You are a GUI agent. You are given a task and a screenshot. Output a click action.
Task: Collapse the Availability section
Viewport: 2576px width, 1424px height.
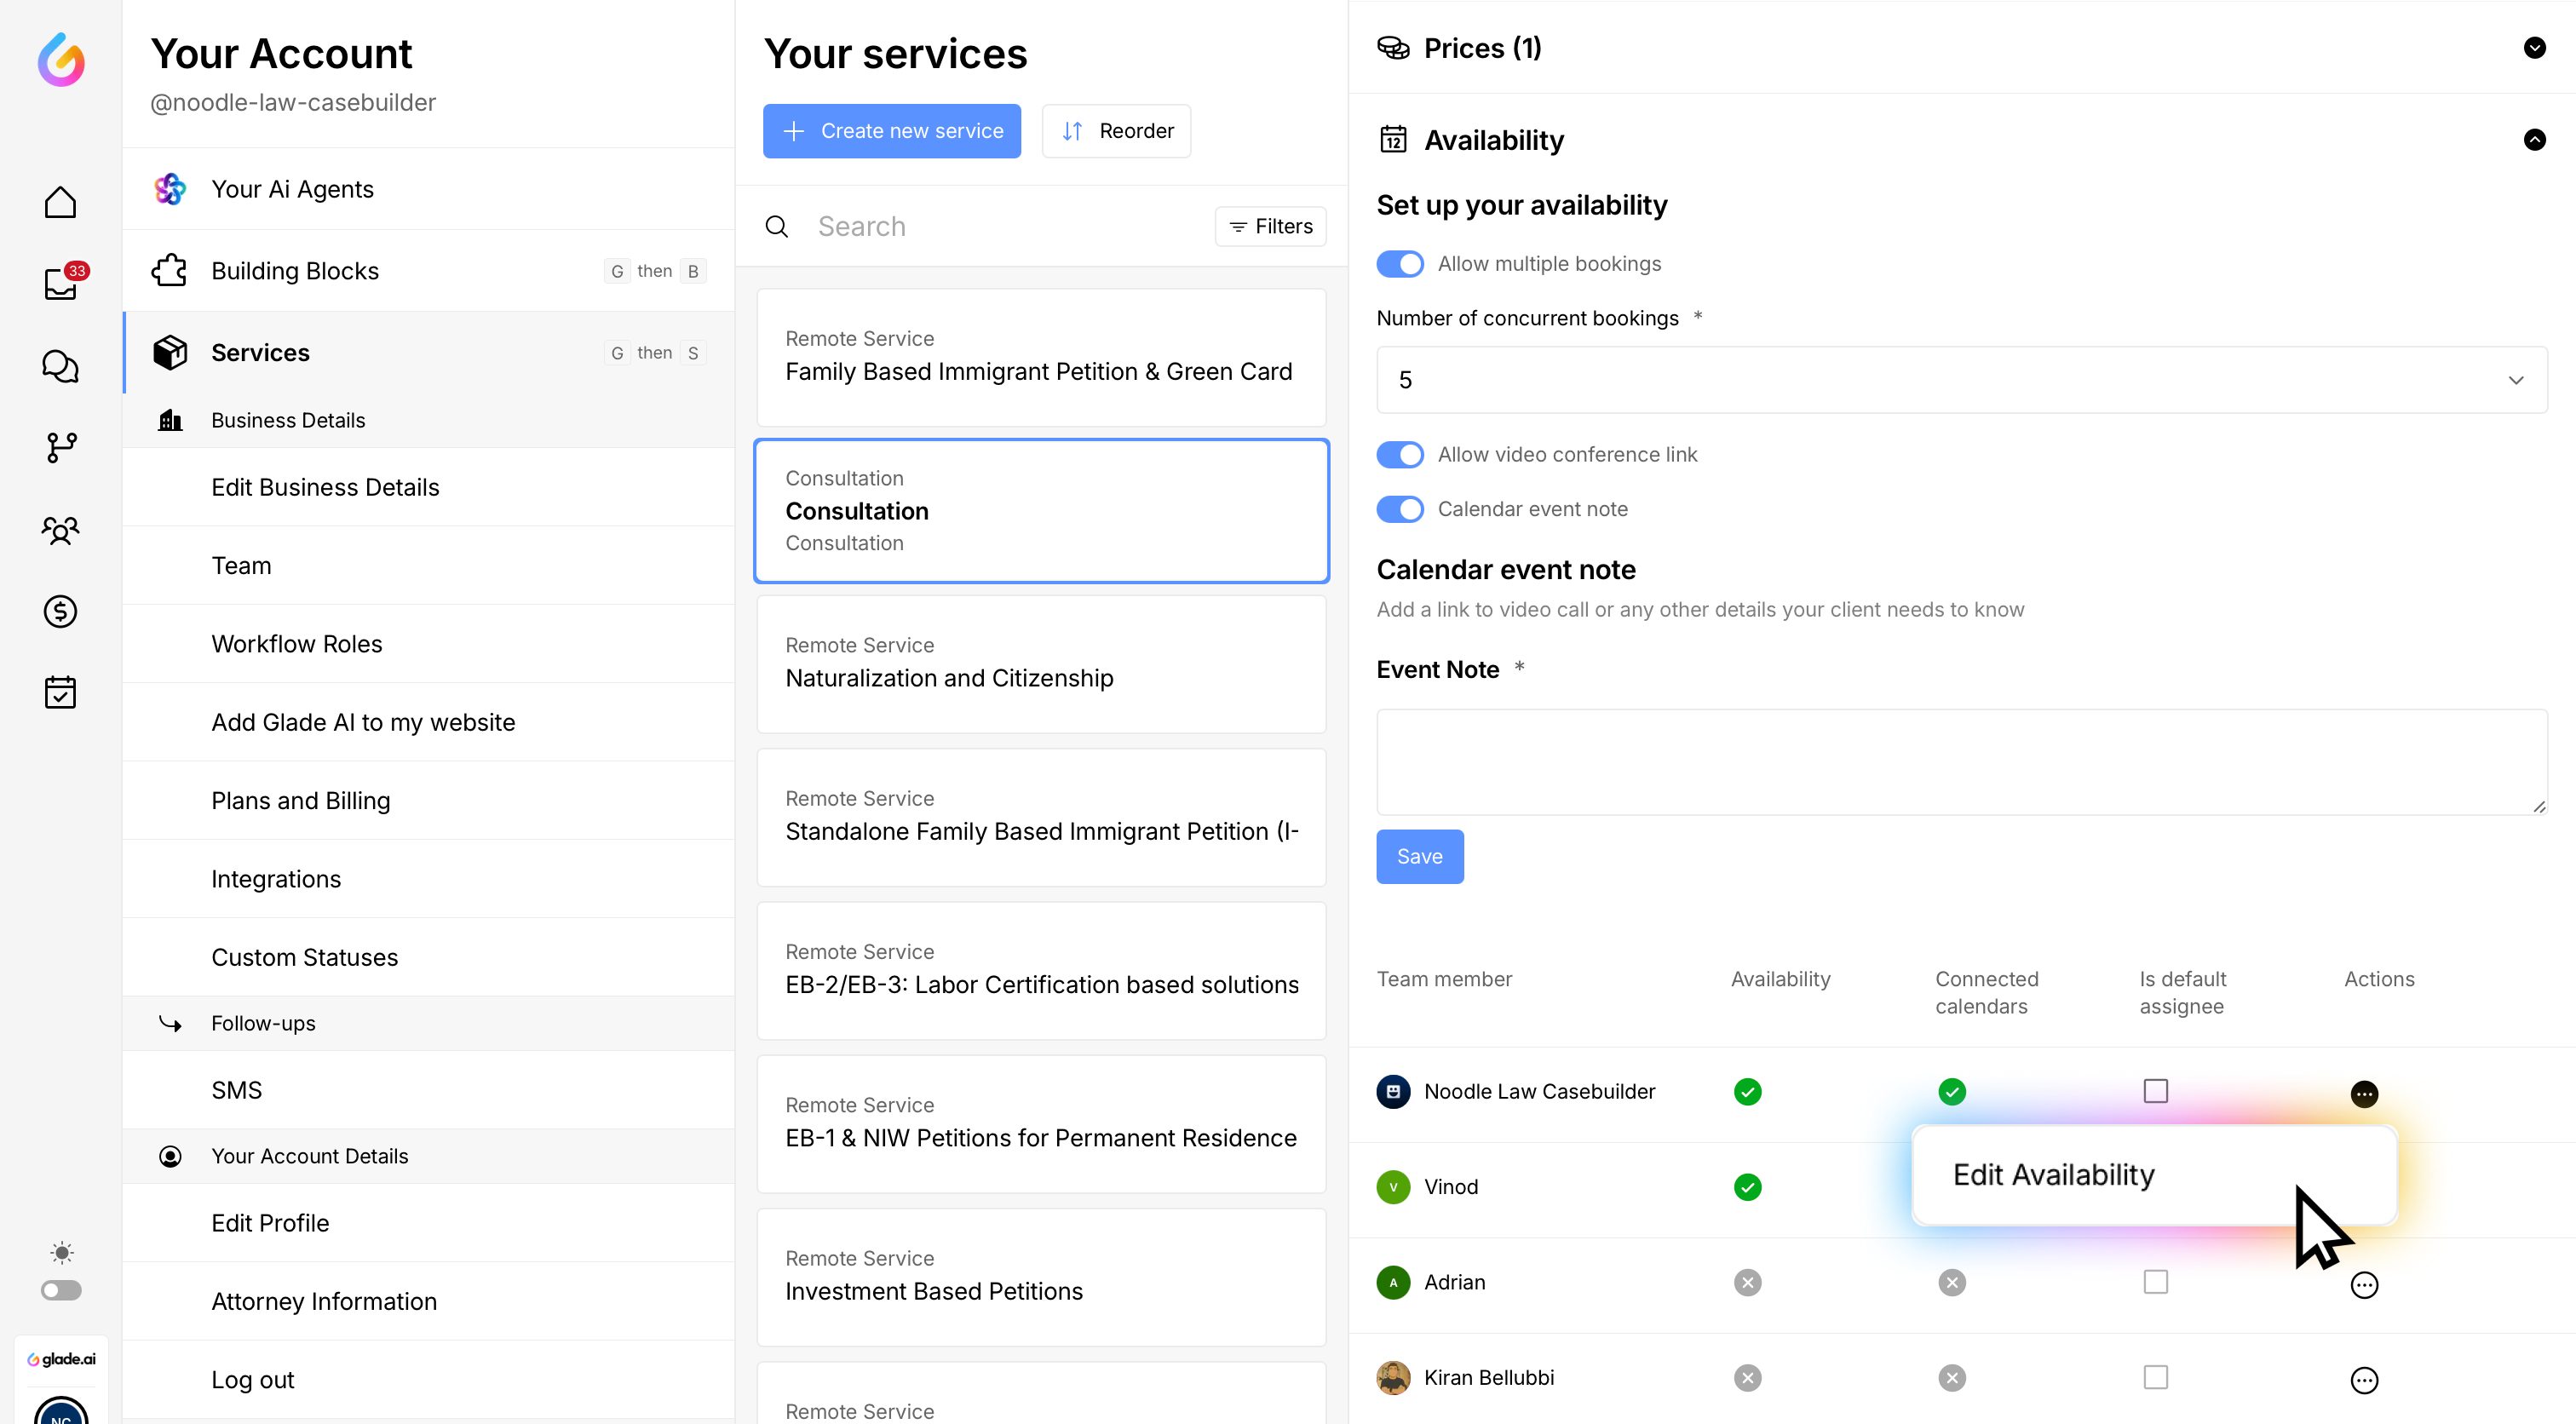[x=2533, y=140]
